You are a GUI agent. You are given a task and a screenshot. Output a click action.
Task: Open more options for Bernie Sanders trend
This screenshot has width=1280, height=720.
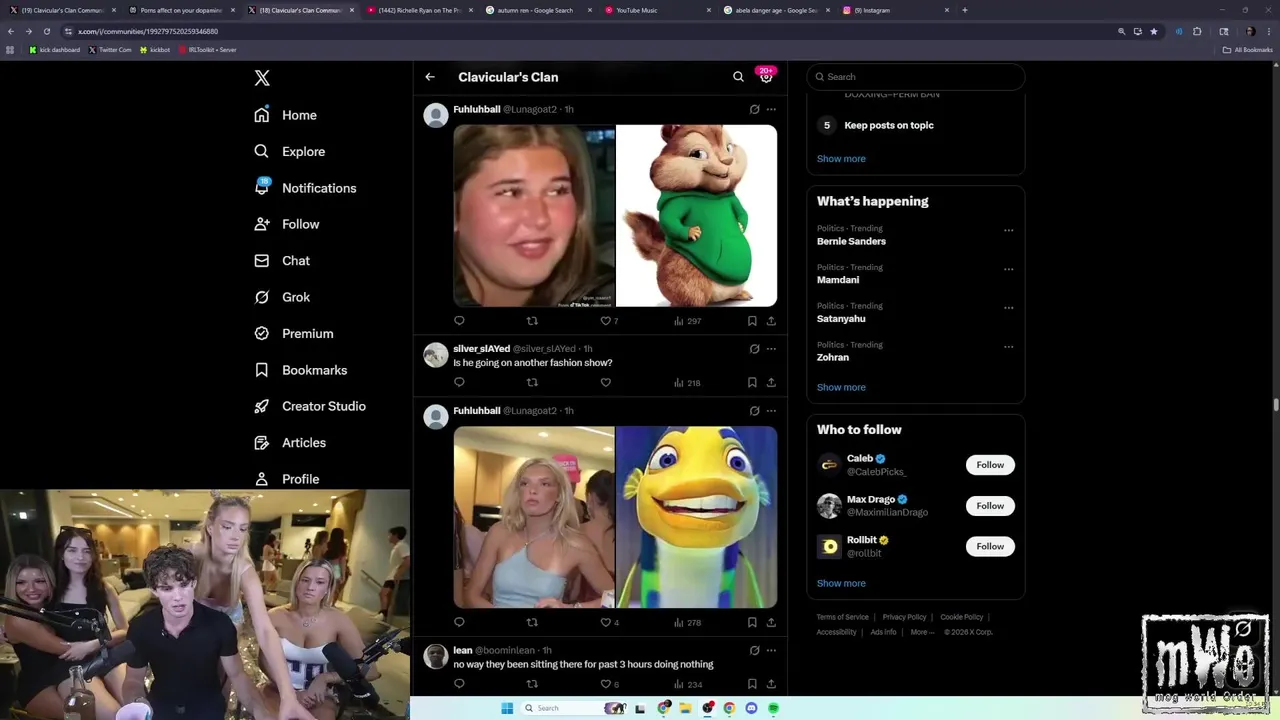(x=1008, y=230)
